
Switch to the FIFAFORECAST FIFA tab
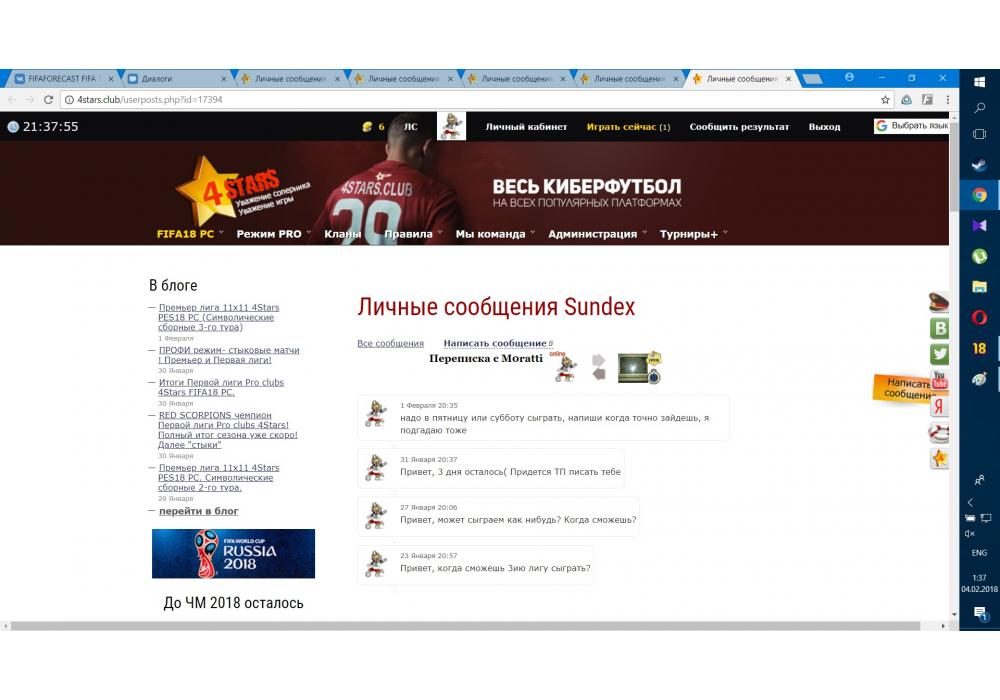tap(62, 78)
